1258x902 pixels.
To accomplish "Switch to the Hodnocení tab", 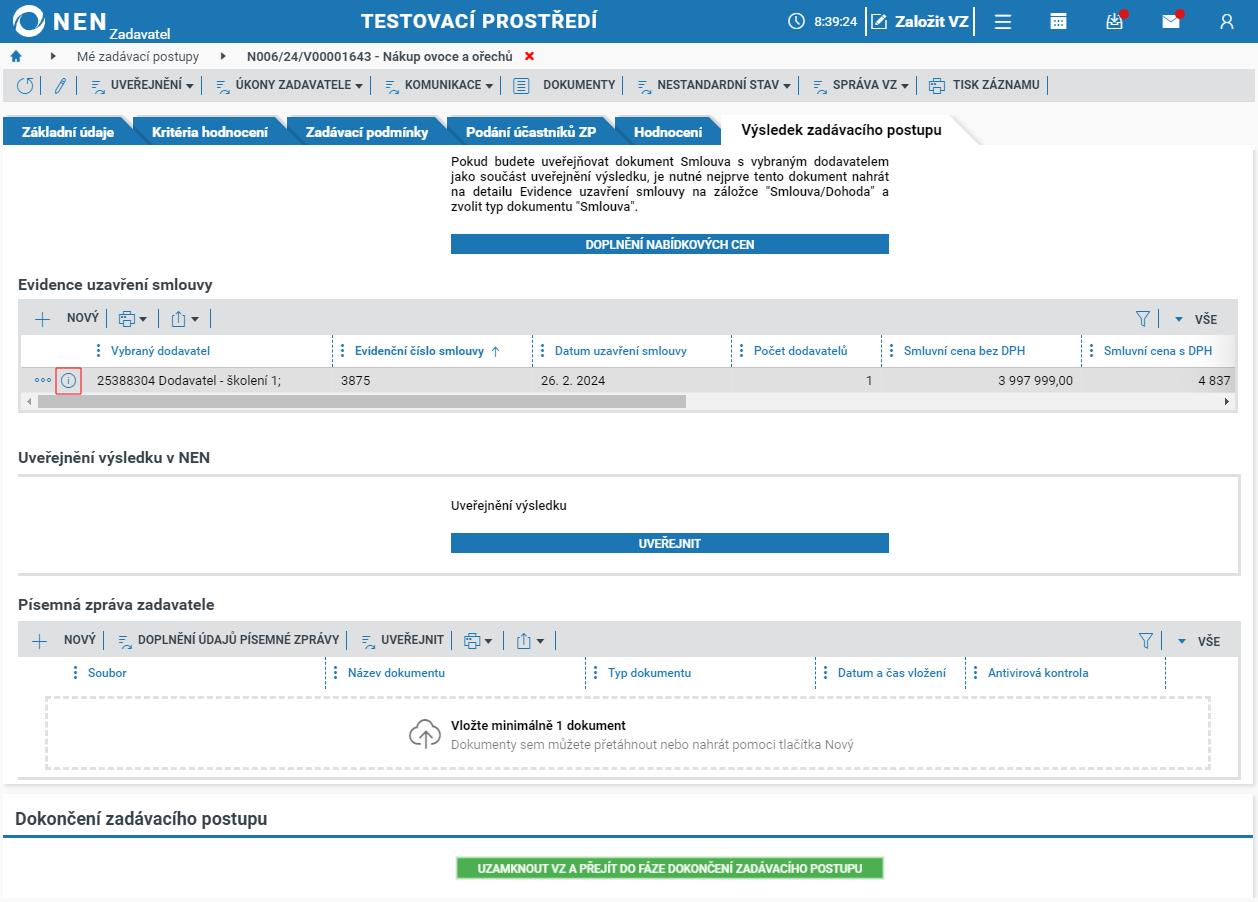I will click(668, 131).
